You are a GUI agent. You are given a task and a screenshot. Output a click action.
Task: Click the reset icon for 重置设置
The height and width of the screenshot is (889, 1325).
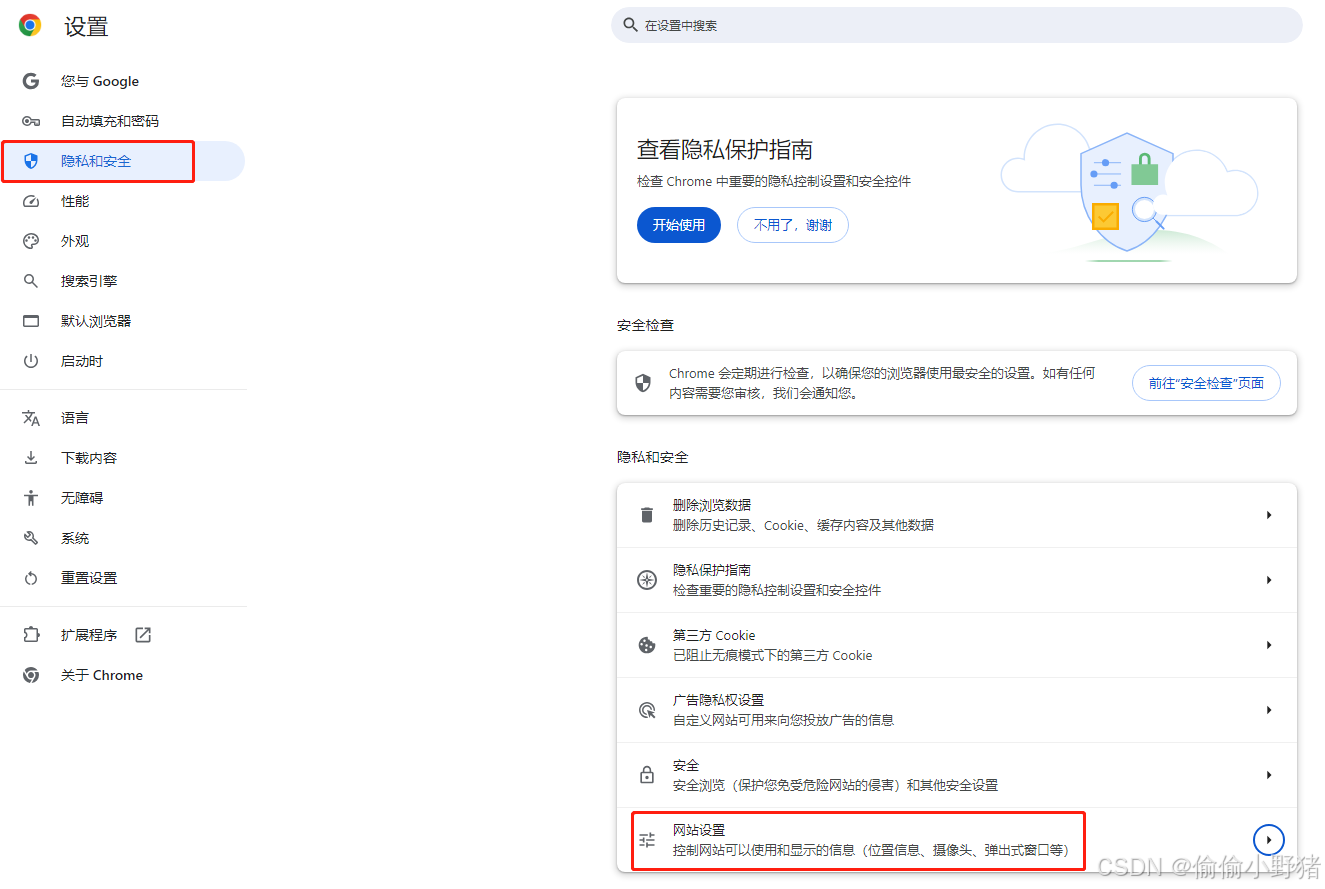click(x=31, y=578)
